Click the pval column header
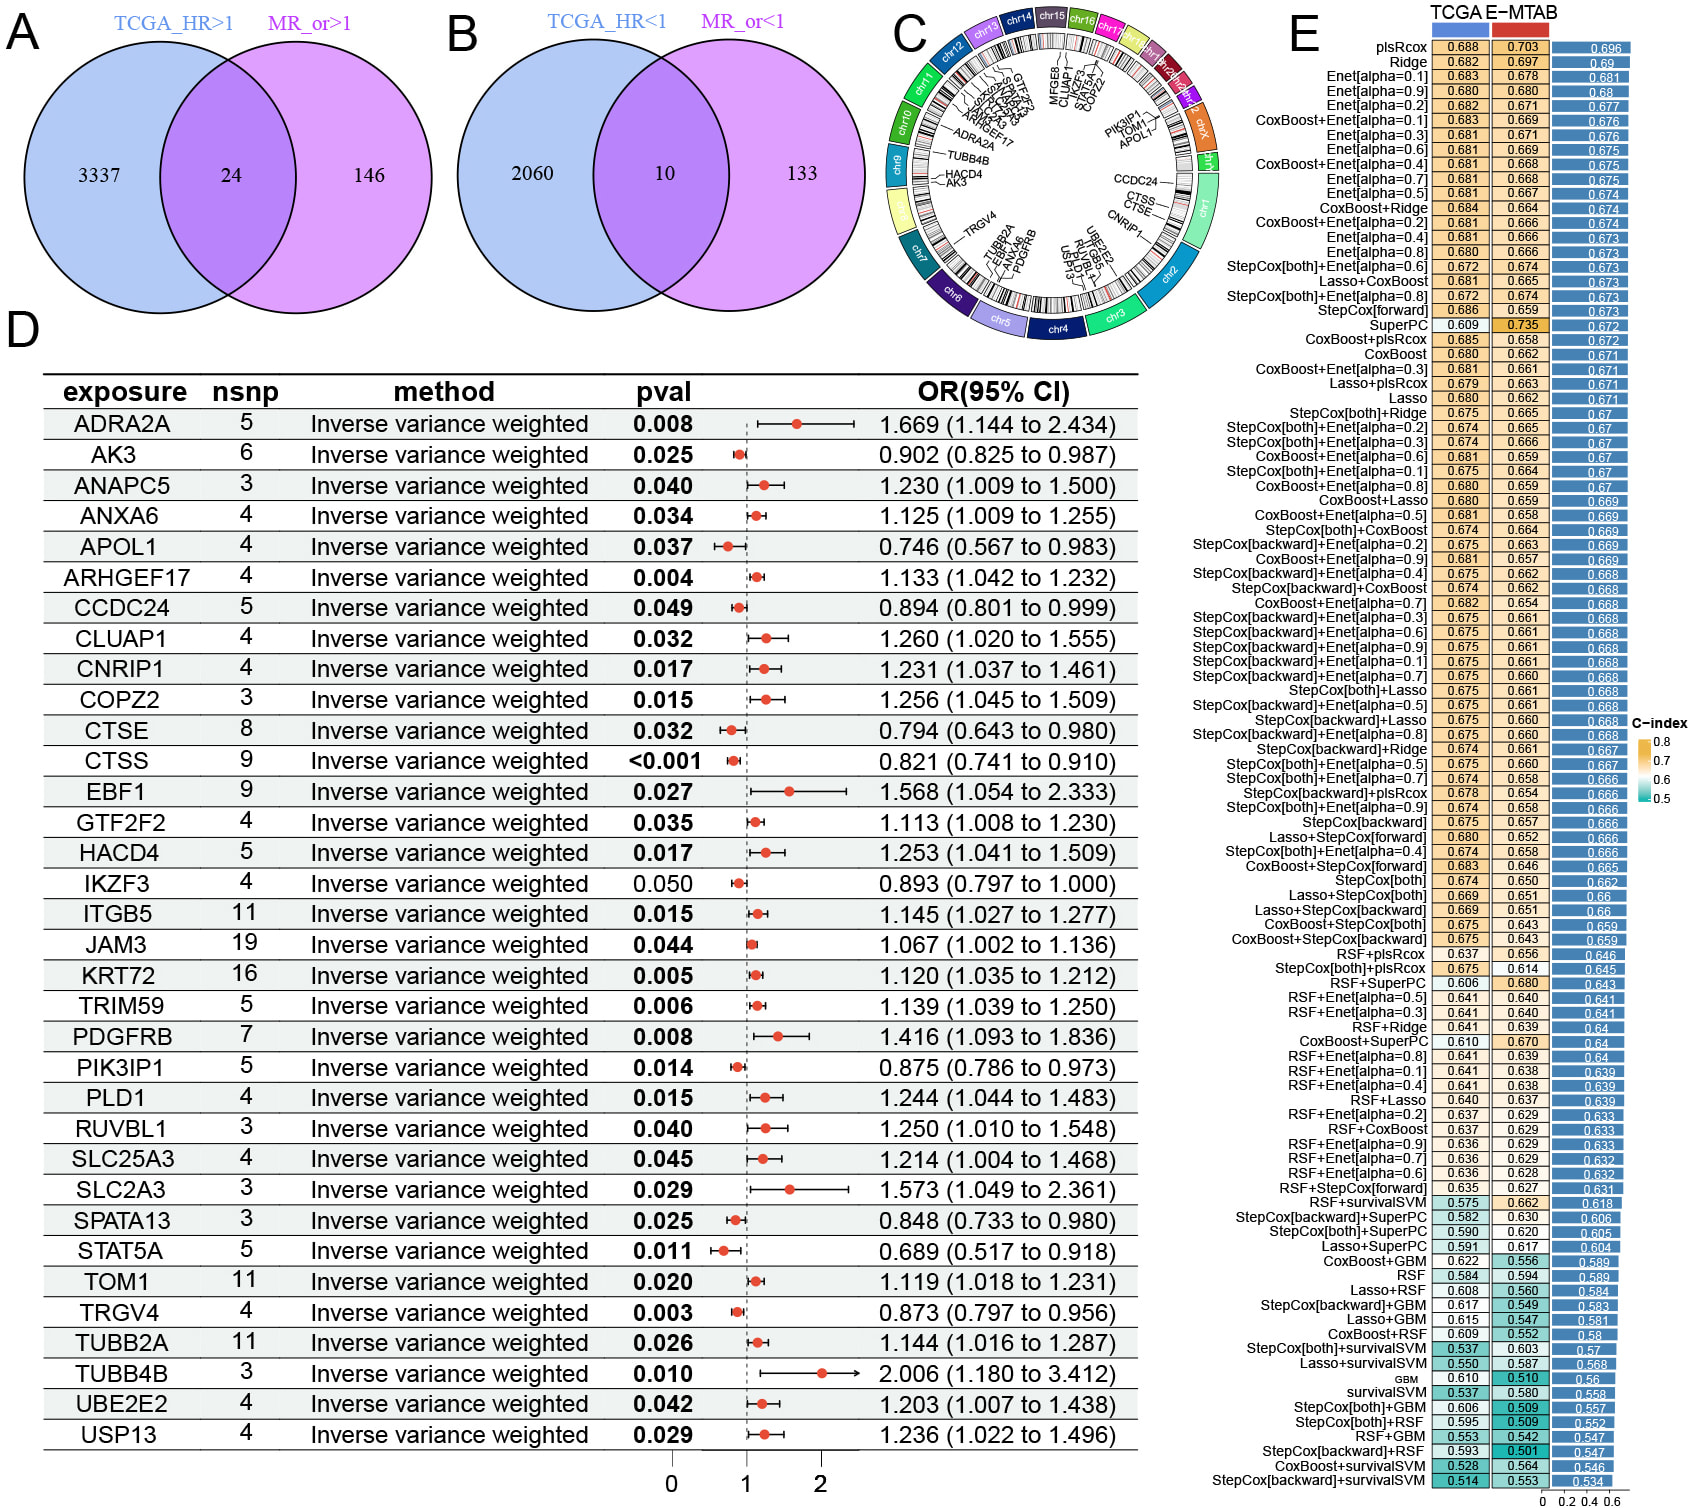This screenshot has width=1691, height=1508. point(663,392)
